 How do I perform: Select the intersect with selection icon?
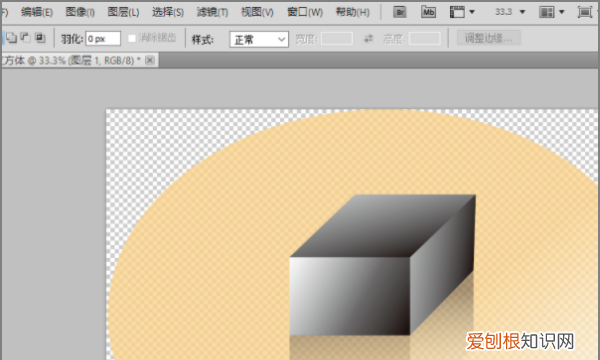(40, 37)
